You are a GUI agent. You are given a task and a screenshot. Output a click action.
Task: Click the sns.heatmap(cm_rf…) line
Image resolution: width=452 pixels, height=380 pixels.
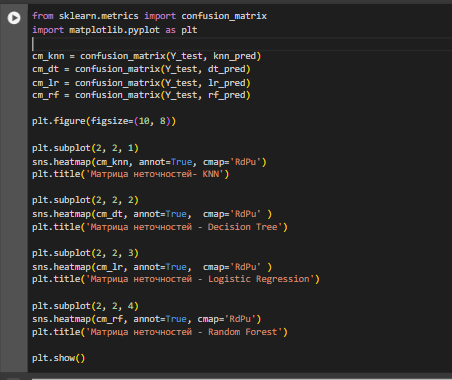tap(147, 319)
